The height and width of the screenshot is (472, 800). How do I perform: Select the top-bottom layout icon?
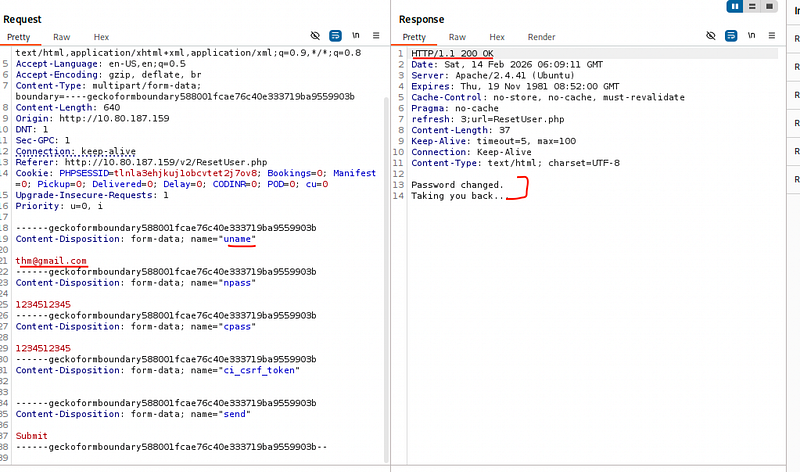tap(752, 6)
